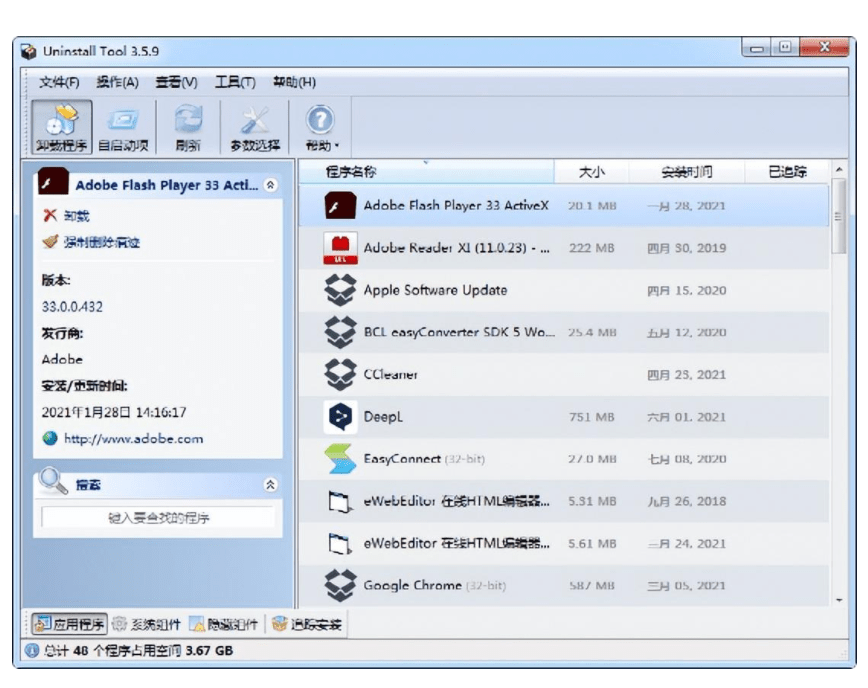The width and height of the screenshot is (868, 688).
Task: Select the Google Chrome (32-bit) row
Action: pos(564,586)
